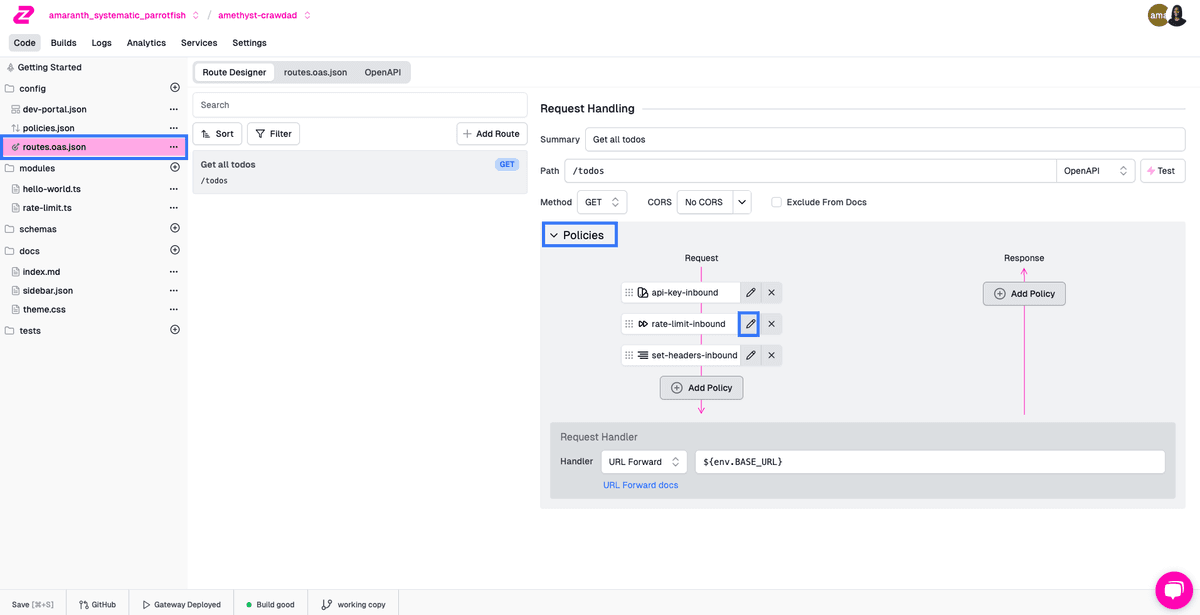The height and width of the screenshot is (615, 1200).
Task: Open more options for policies.json
Action: 174,128
